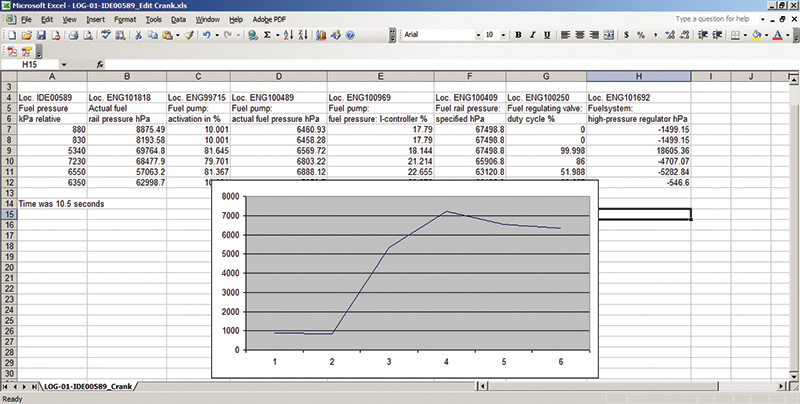Click the Decrease Indent icon
Viewport: 800px width, 404px height.
click(703, 35)
